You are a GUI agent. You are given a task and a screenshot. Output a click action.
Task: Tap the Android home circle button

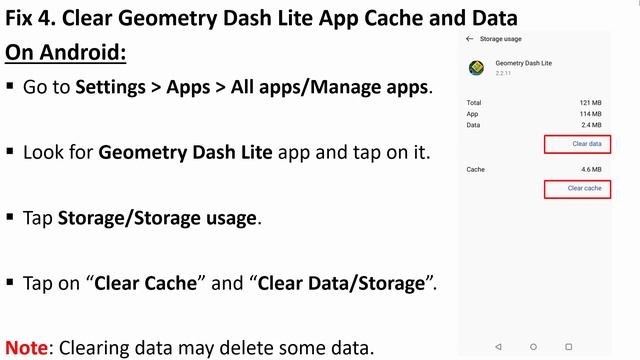(x=533, y=347)
